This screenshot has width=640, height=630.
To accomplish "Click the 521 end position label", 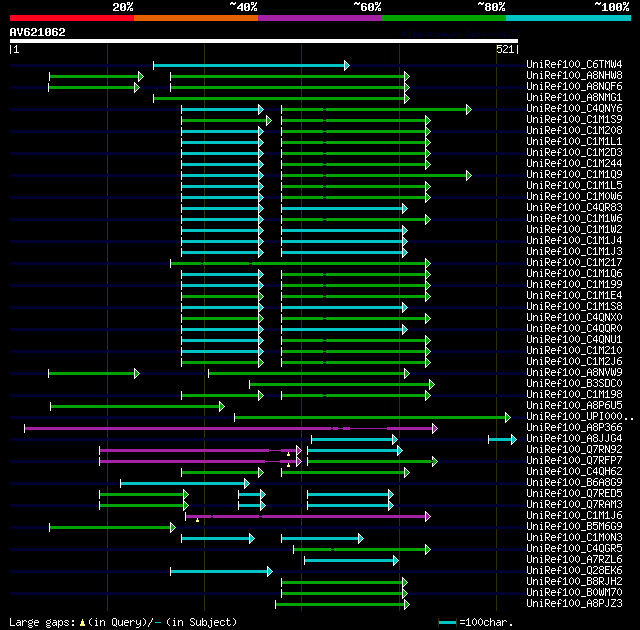I will (505, 49).
